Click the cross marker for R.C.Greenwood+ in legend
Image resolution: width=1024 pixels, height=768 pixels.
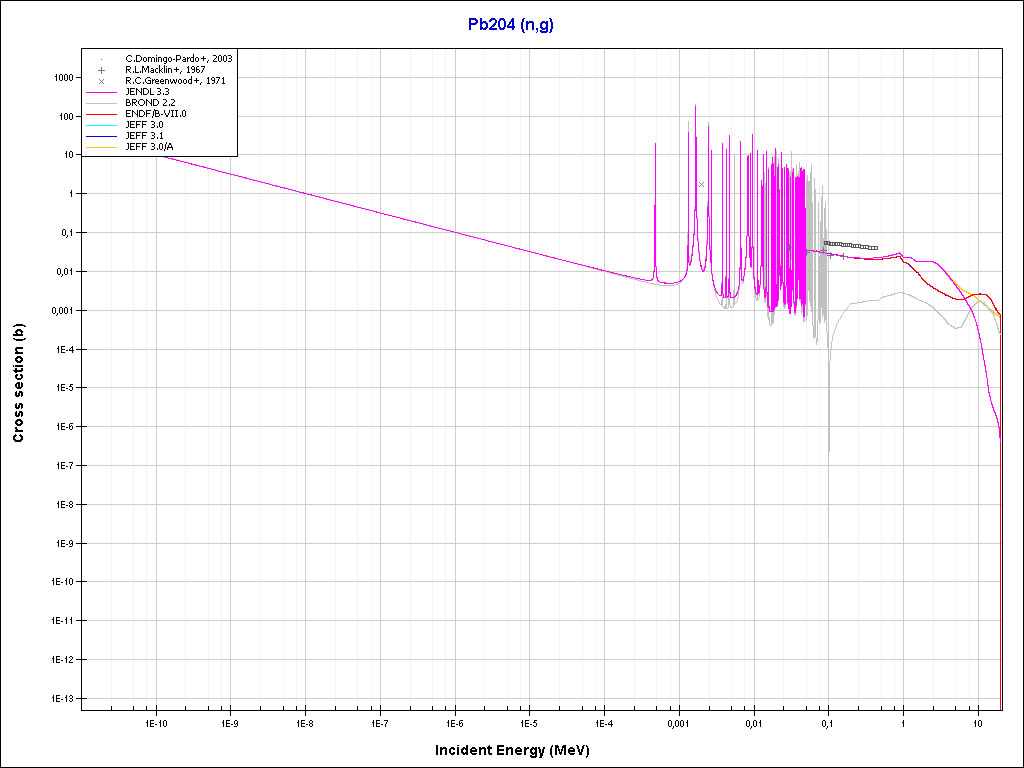coord(102,81)
